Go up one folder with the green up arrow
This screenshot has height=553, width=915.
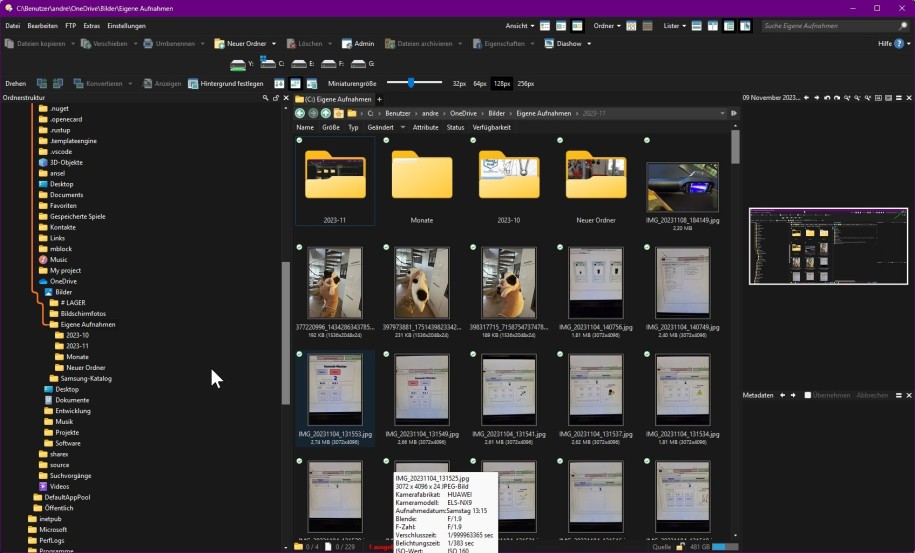tap(326, 113)
